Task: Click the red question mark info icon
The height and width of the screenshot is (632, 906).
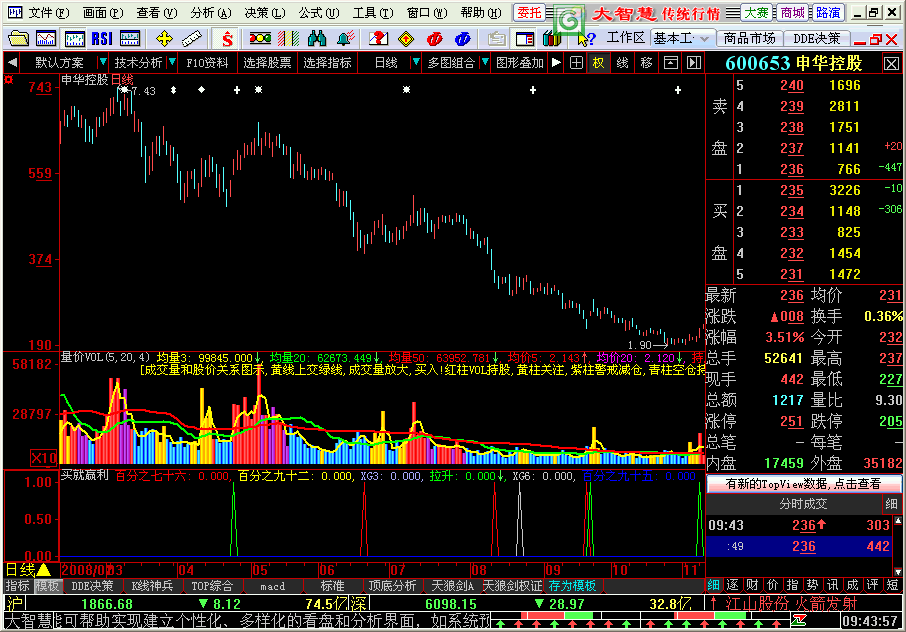Action: point(378,39)
